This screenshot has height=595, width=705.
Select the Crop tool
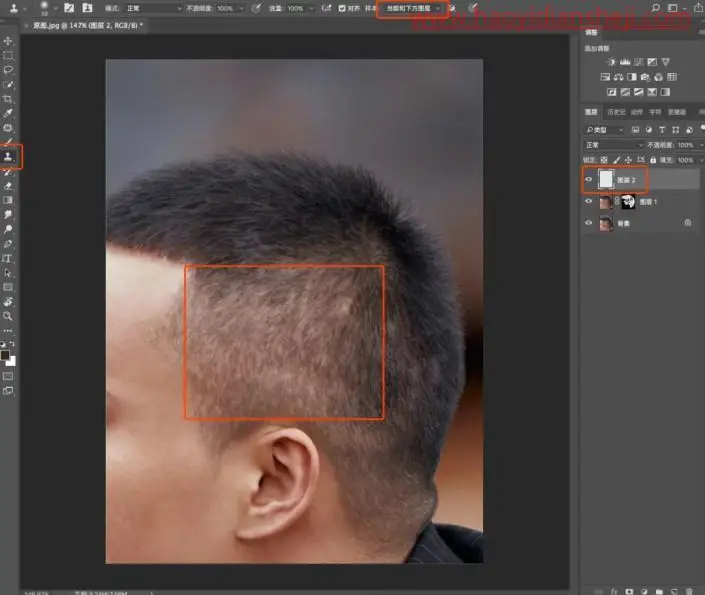8,99
